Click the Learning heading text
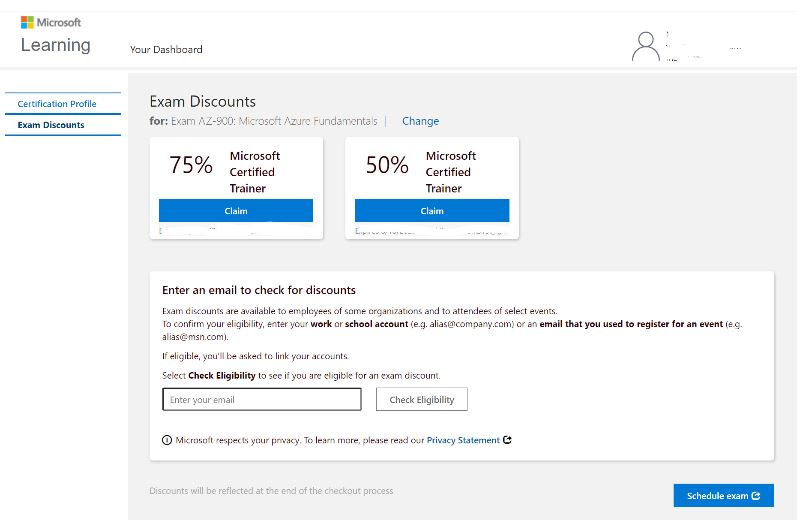 [x=56, y=45]
